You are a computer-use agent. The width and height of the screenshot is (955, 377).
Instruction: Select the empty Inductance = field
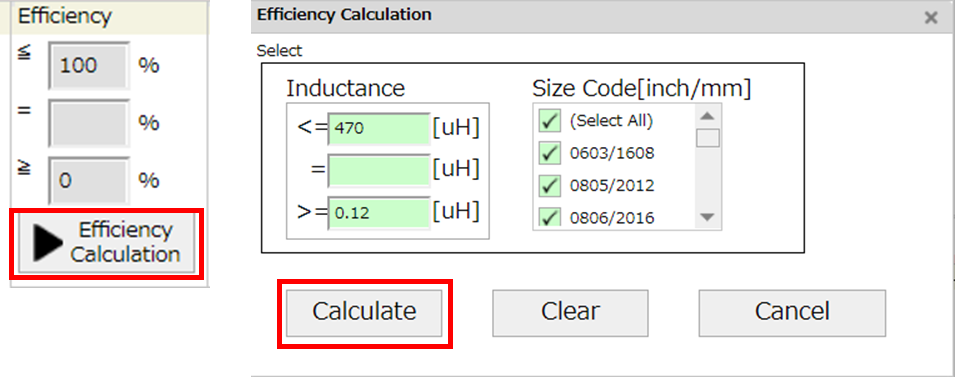coord(379,171)
